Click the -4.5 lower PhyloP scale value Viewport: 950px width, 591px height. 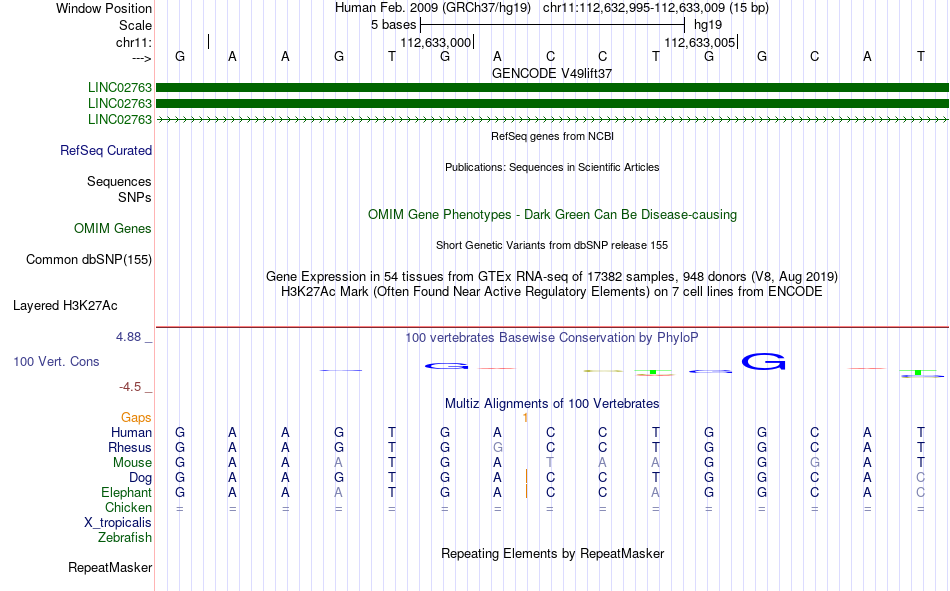point(130,387)
